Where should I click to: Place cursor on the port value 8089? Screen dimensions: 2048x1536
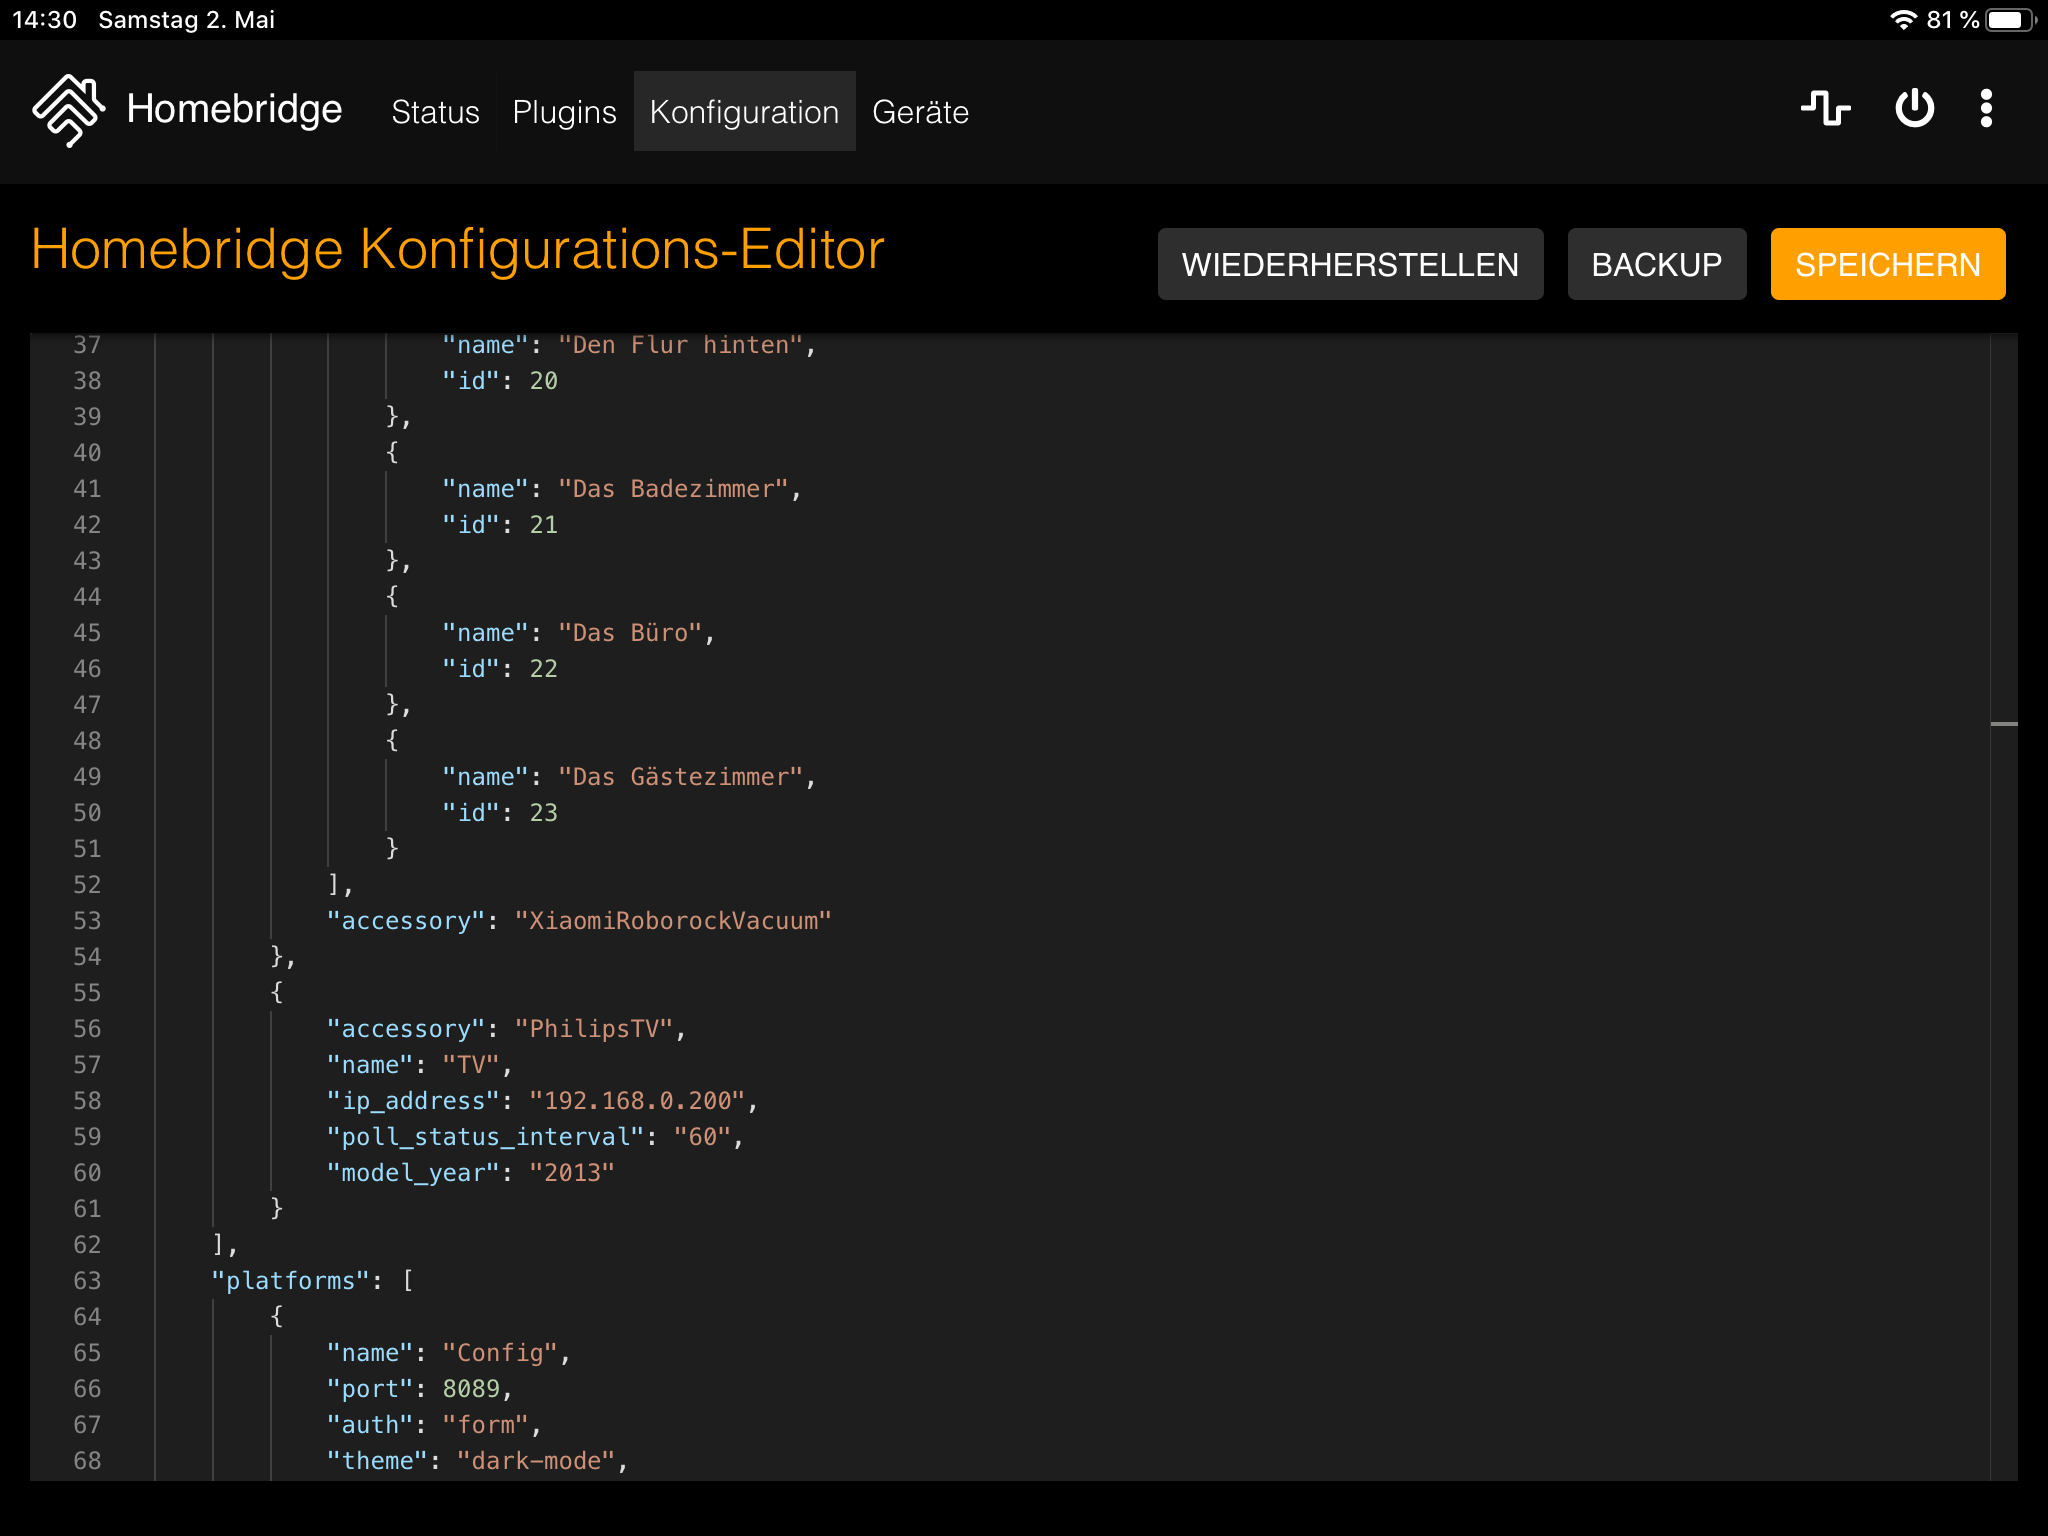pyautogui.click(x=470, y=1389)
